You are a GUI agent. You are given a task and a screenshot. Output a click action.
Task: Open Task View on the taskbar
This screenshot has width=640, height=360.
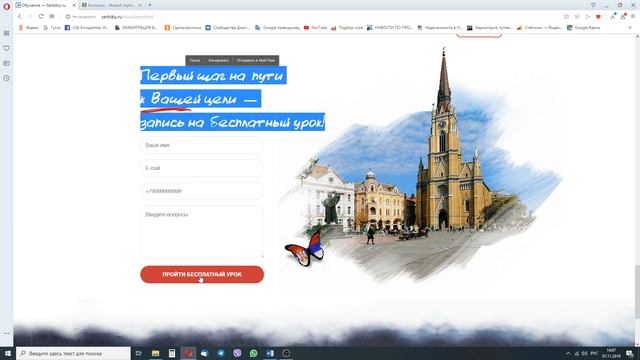(x=139, y=353)
